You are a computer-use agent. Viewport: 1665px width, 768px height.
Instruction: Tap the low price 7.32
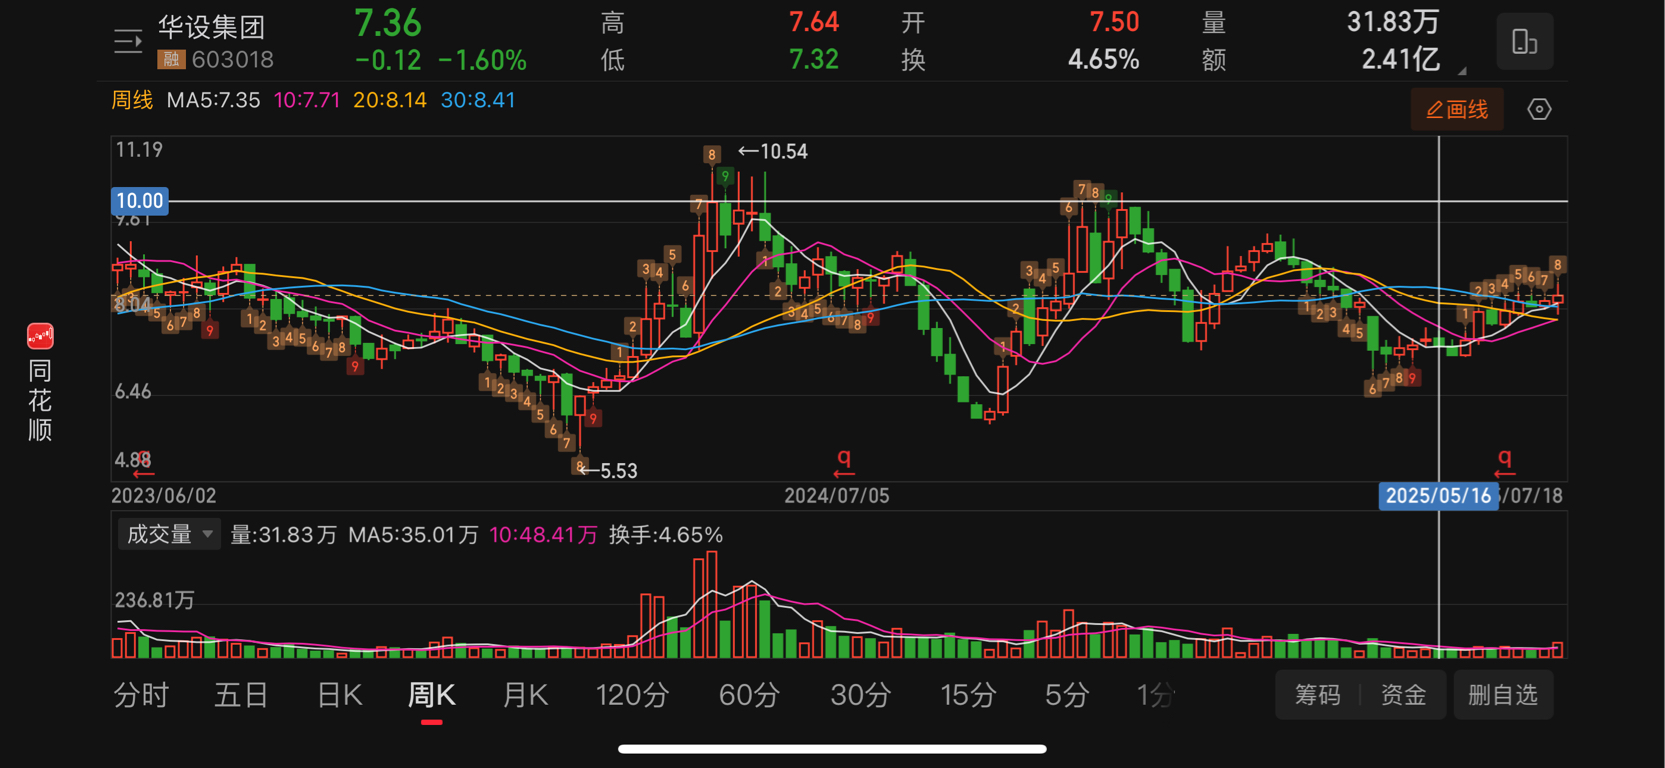[814, 59]
